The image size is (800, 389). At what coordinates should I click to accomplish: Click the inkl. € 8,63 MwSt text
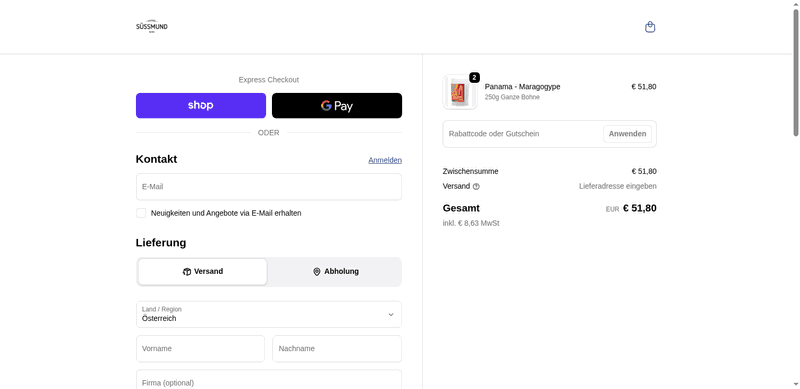pyautogui.click(x=471, y=223)
